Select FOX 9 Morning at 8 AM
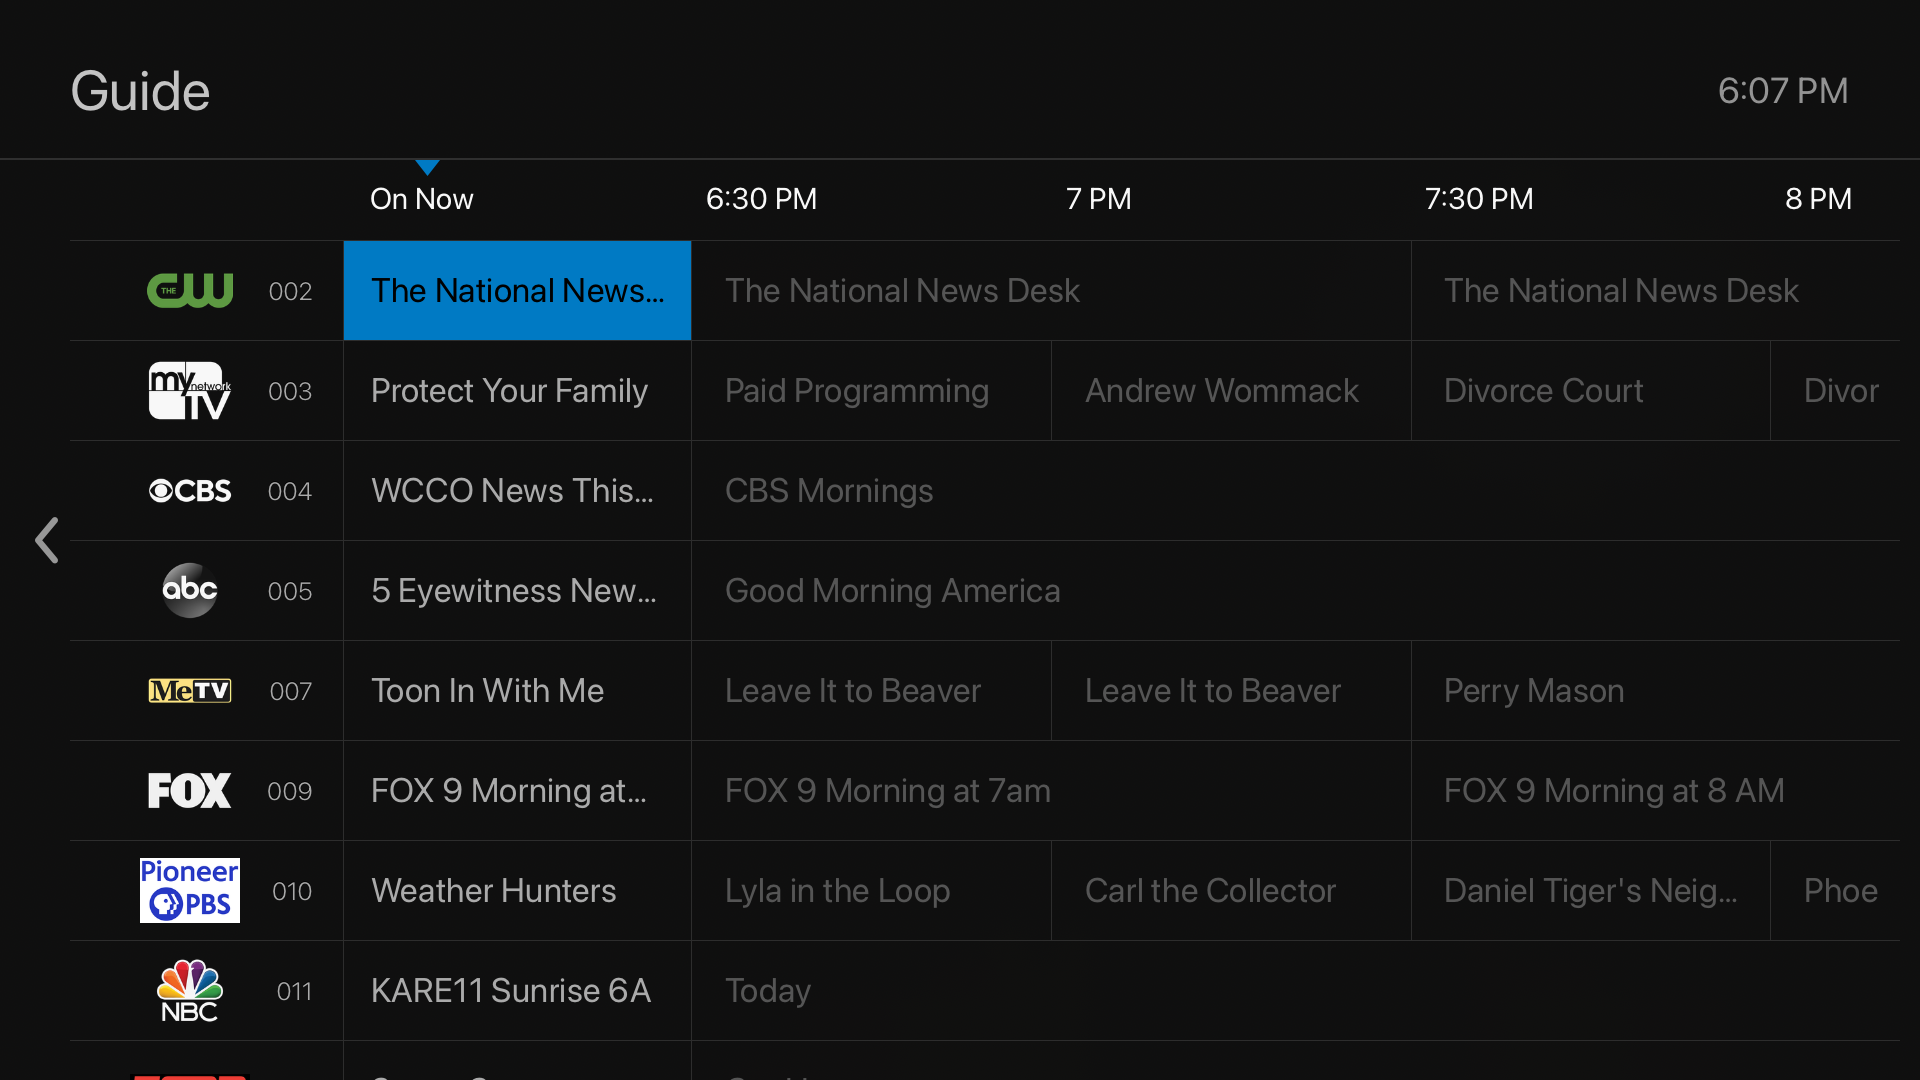The image size is (1920, 1080). point(1656,790)
